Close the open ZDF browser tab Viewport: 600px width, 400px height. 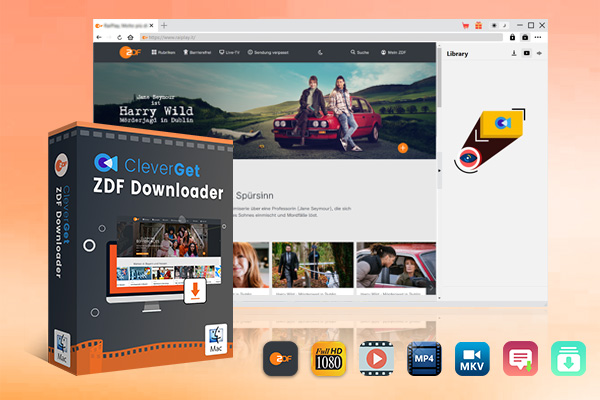click(152, 26)
